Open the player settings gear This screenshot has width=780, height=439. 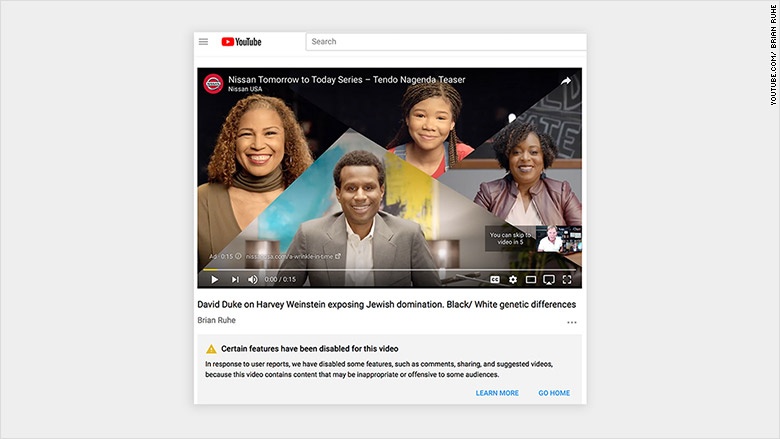tap(513, 280)
